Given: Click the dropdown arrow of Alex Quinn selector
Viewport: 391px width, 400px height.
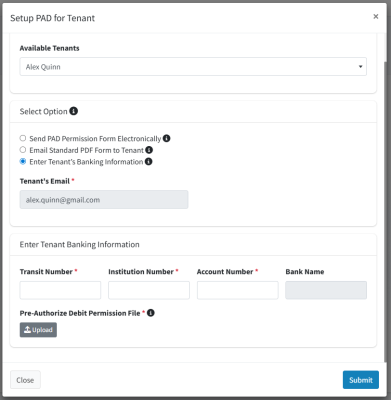Looking at the screenshot, I should pos(360,67).
